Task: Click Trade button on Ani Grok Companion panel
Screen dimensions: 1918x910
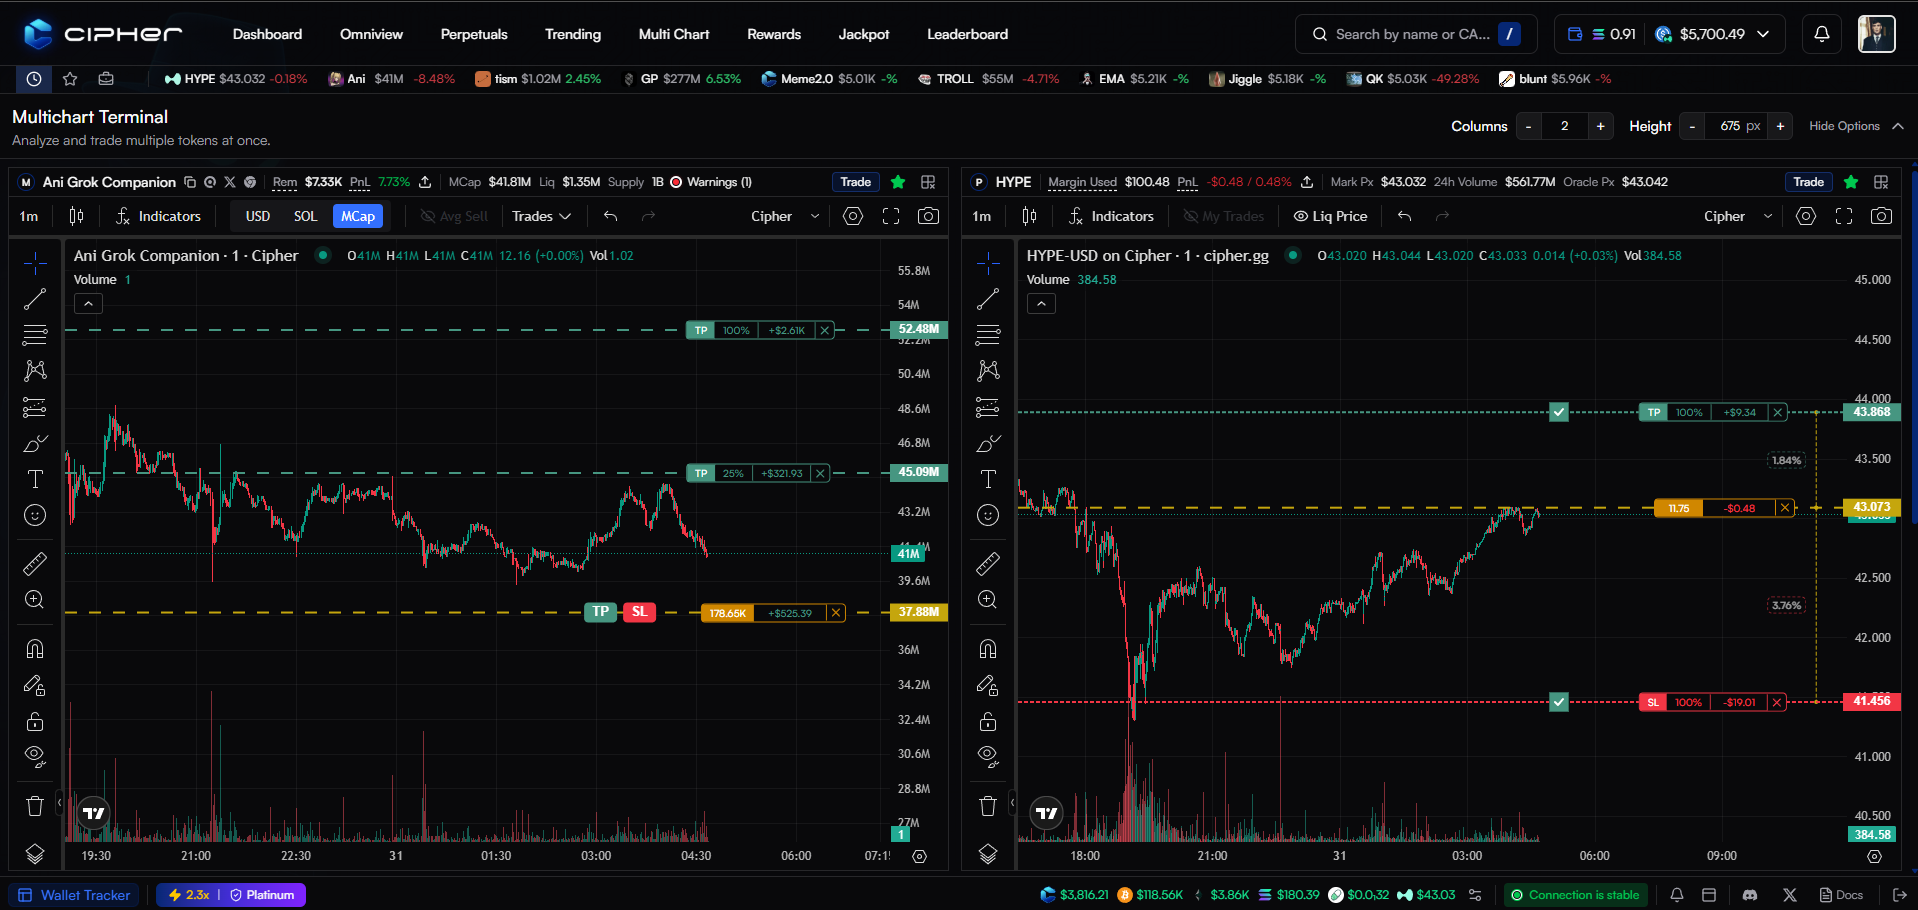Action: (855, 182)
